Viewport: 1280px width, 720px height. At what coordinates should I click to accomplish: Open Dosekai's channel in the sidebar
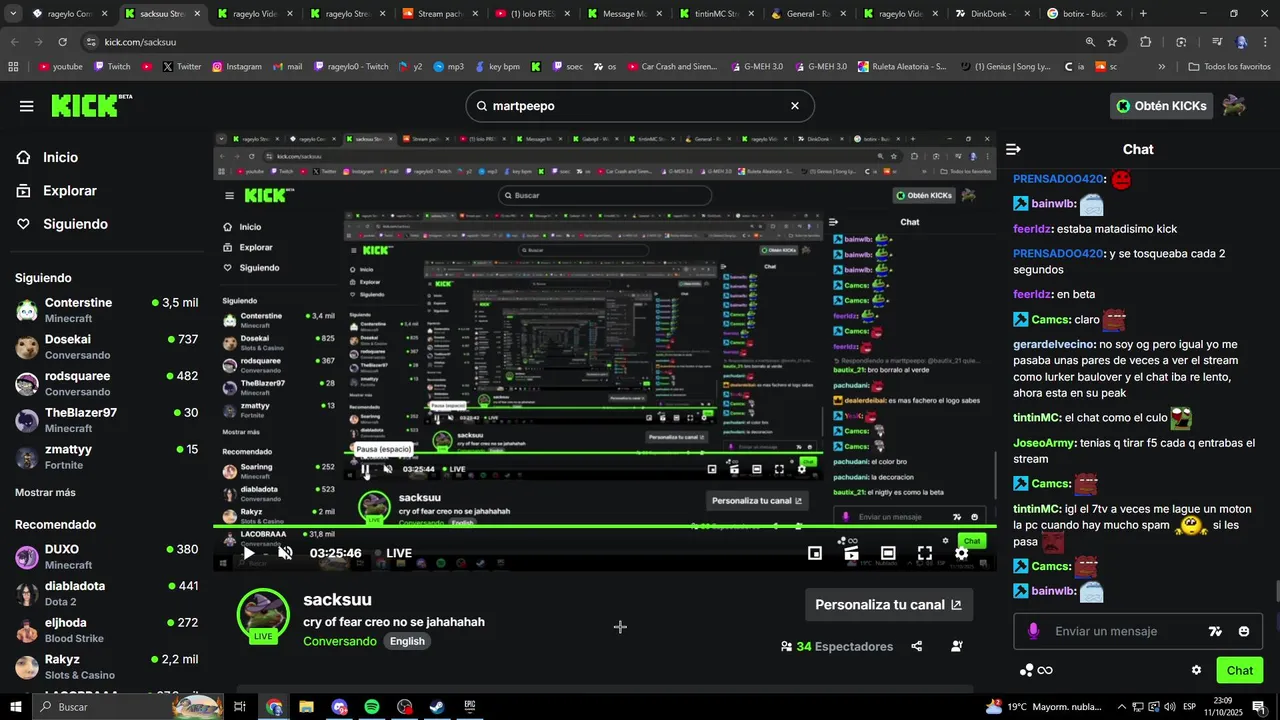[x=106, y=347]
